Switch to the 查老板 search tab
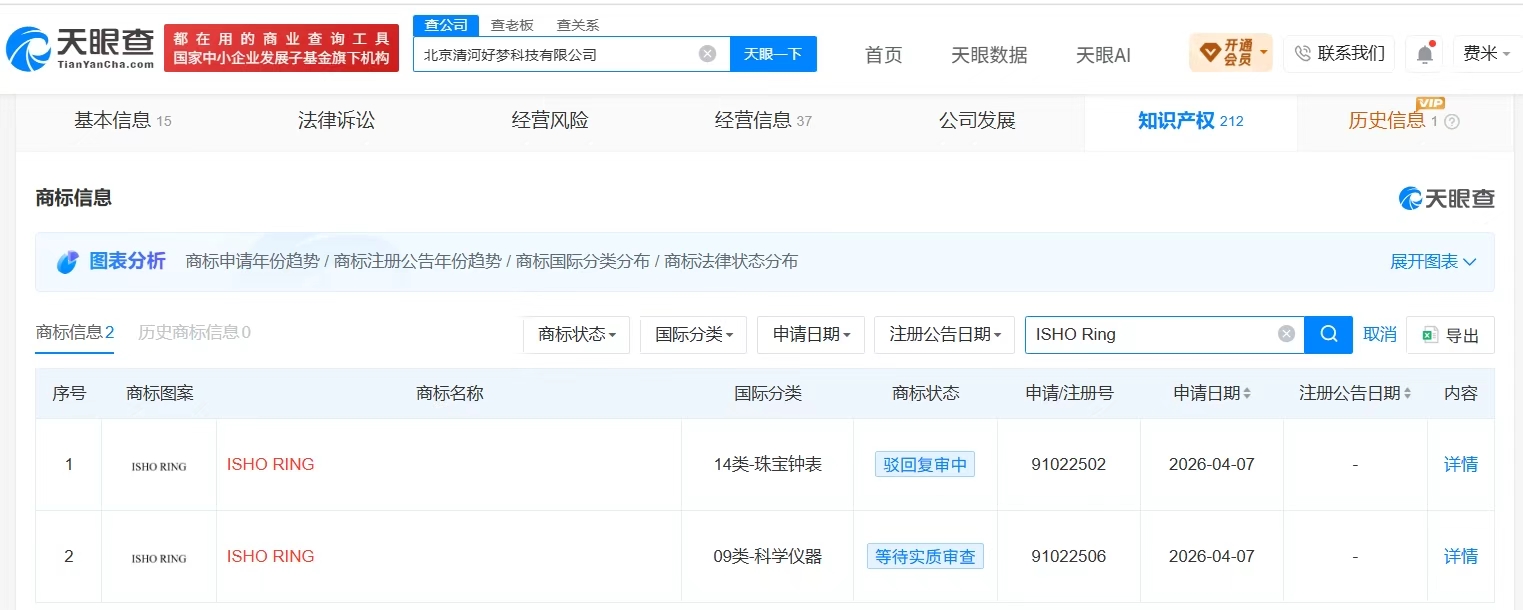This screenshot has width=1523, height=610. pyautogui.click(x=512, y=25)
